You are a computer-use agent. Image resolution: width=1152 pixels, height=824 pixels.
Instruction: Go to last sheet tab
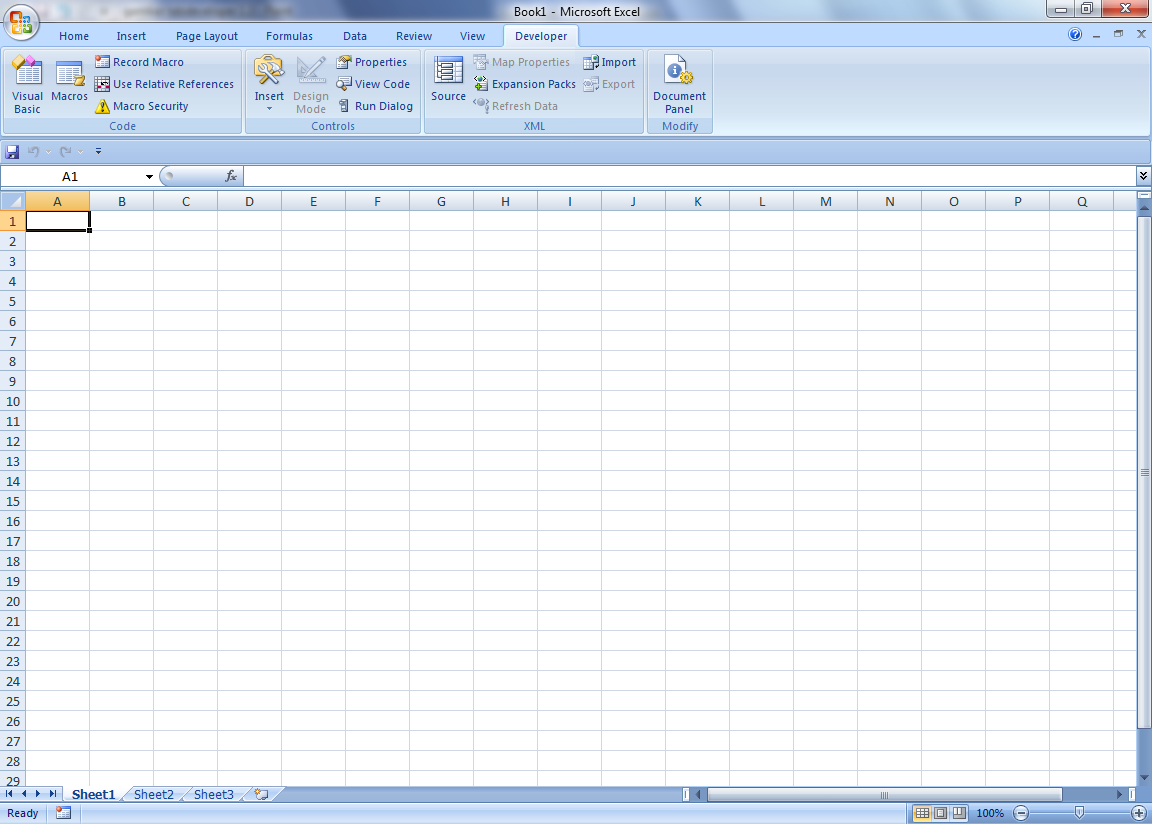coord(53,794)
